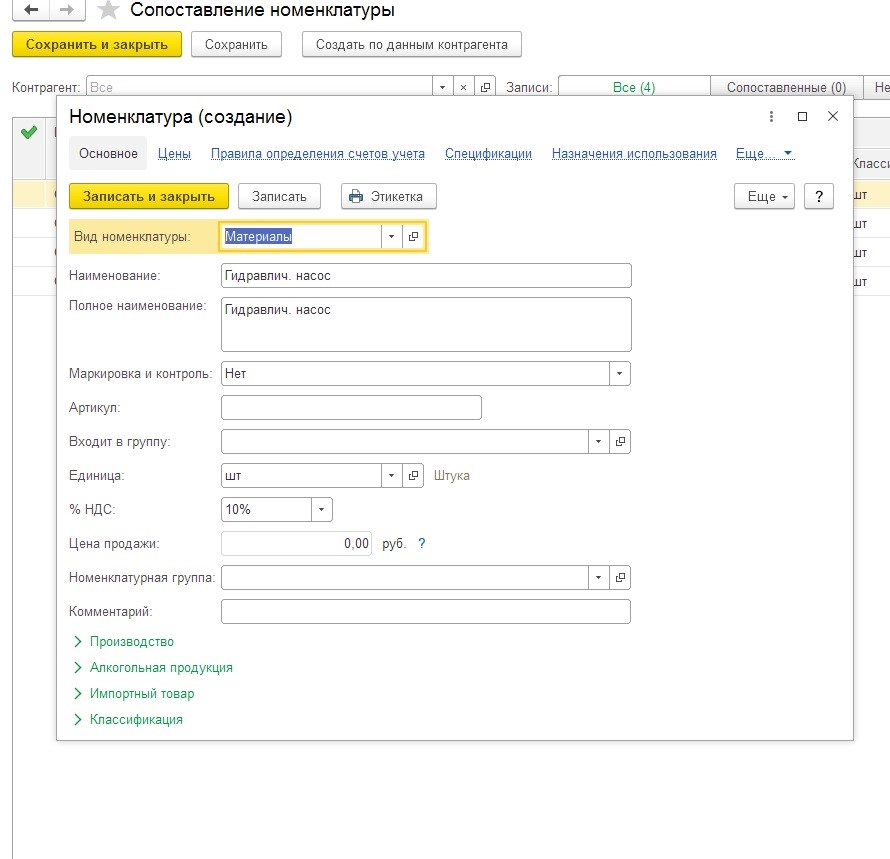
Task: Expand the Еще... navigation links menu
Action: point(764,153)
